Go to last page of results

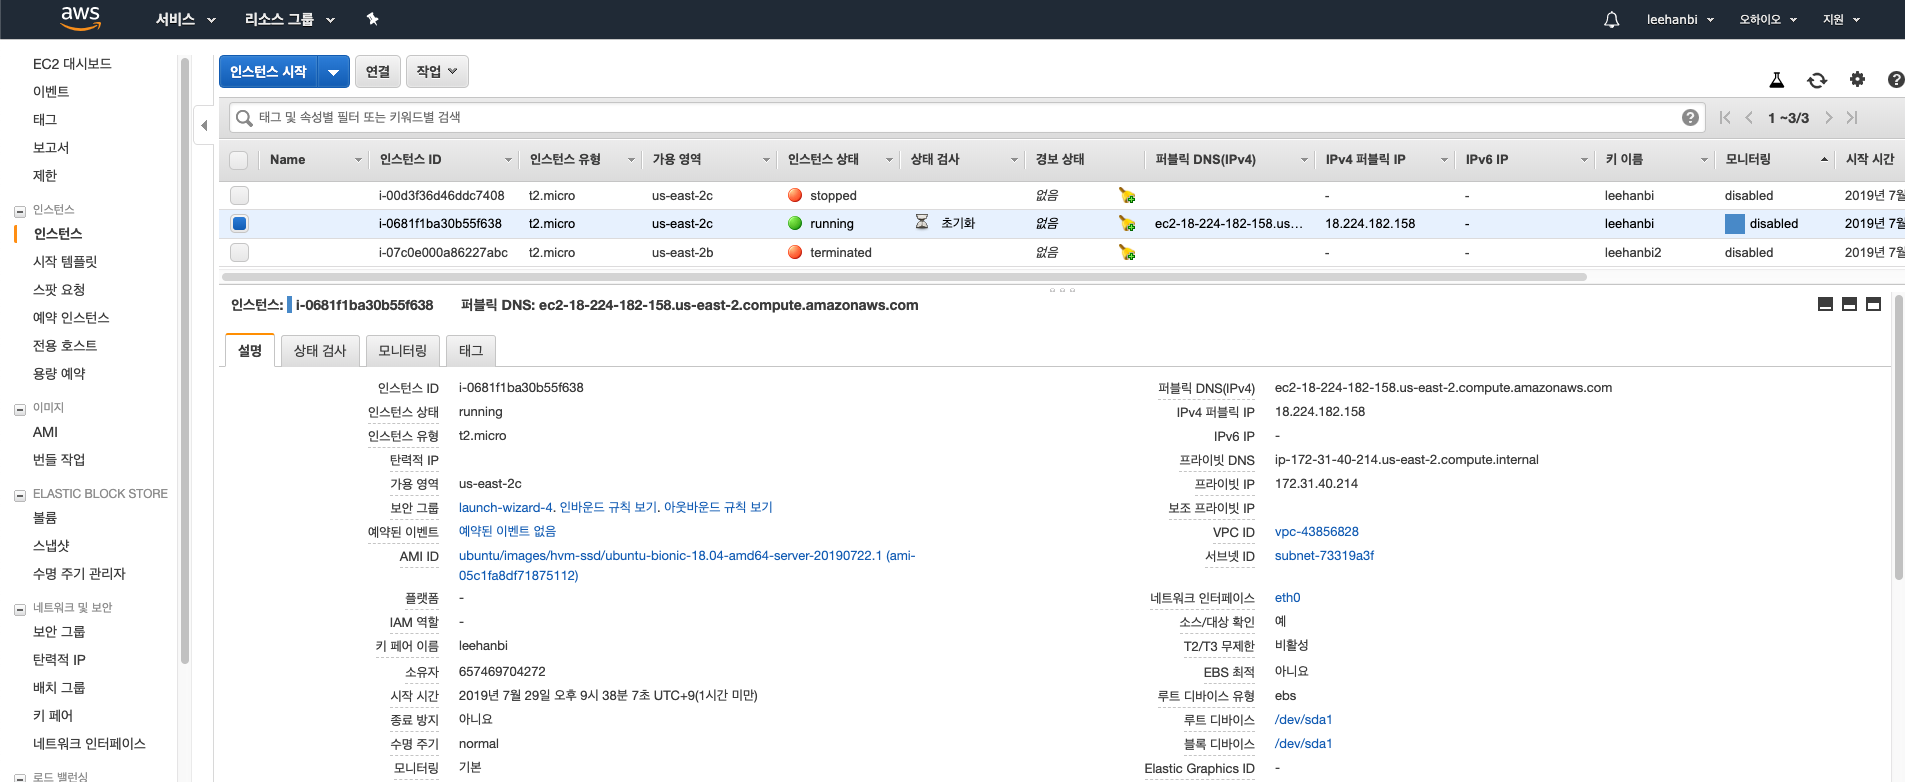click(x=1852, y=117)
